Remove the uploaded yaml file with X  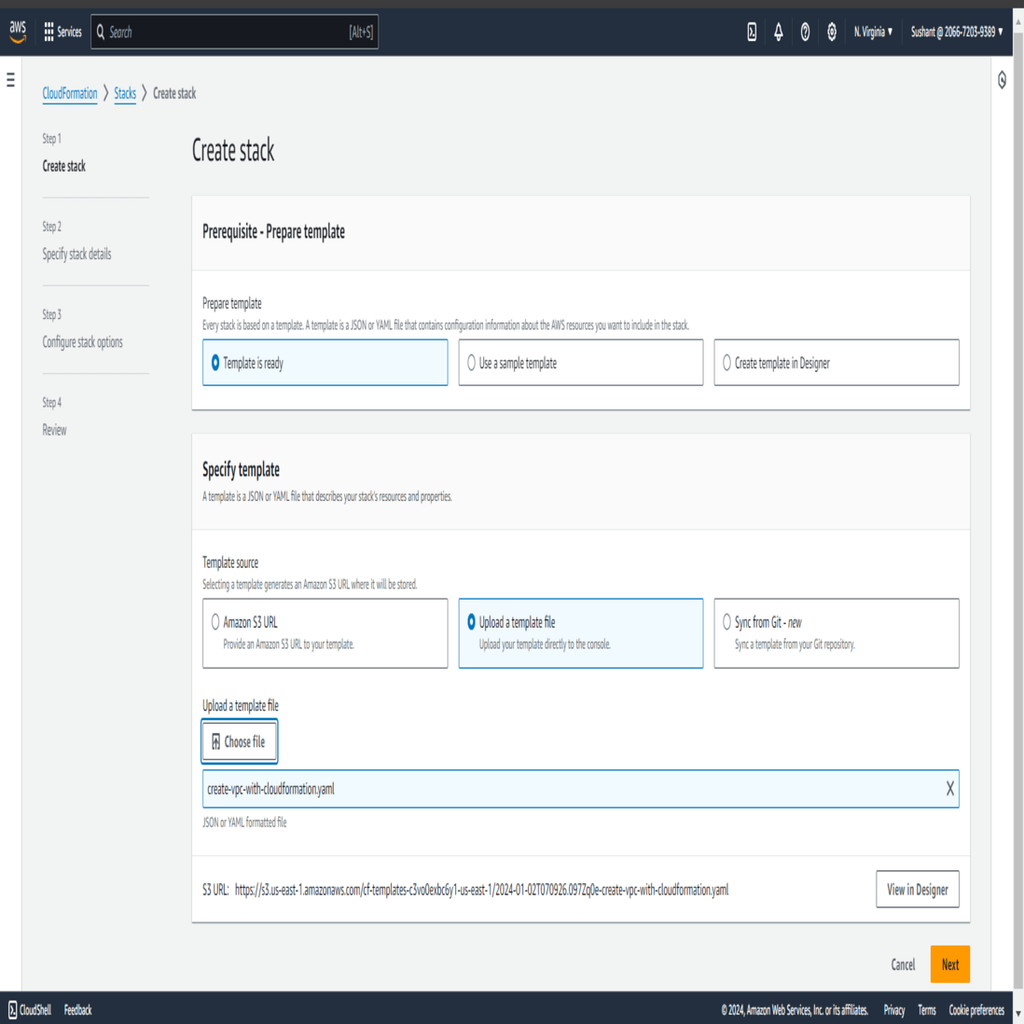[950, 788]
